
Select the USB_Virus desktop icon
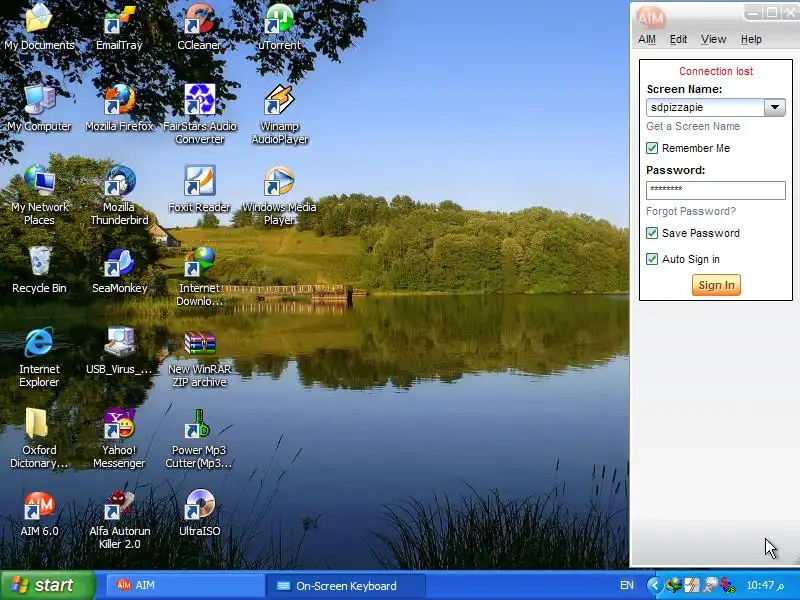point(119,351)
